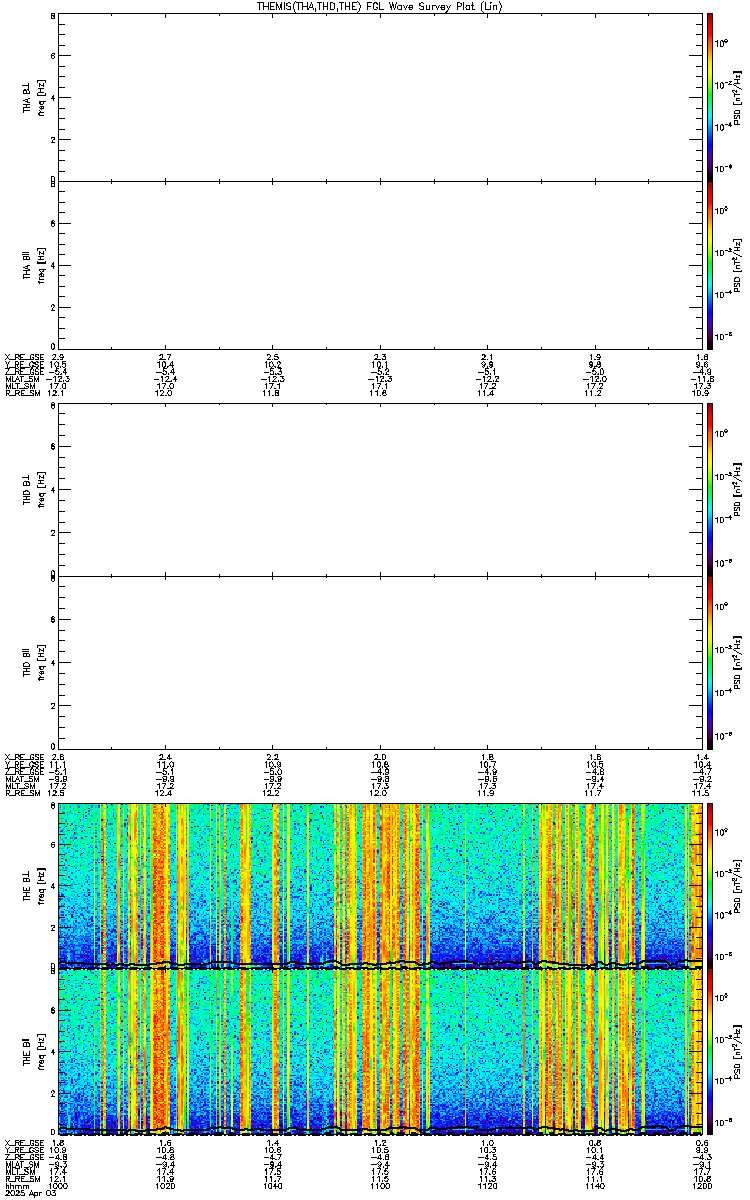
Task: Click the black line trace in THE B∥ panel
Action: point(381,1130)
